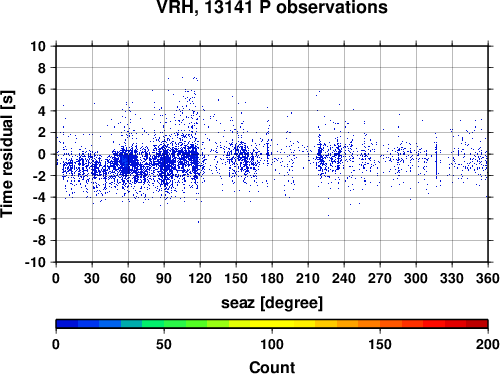The width and height of the screenshot is (500, 374).
Task: Click the orange colorbar section near 150
Action: point(380,324)
